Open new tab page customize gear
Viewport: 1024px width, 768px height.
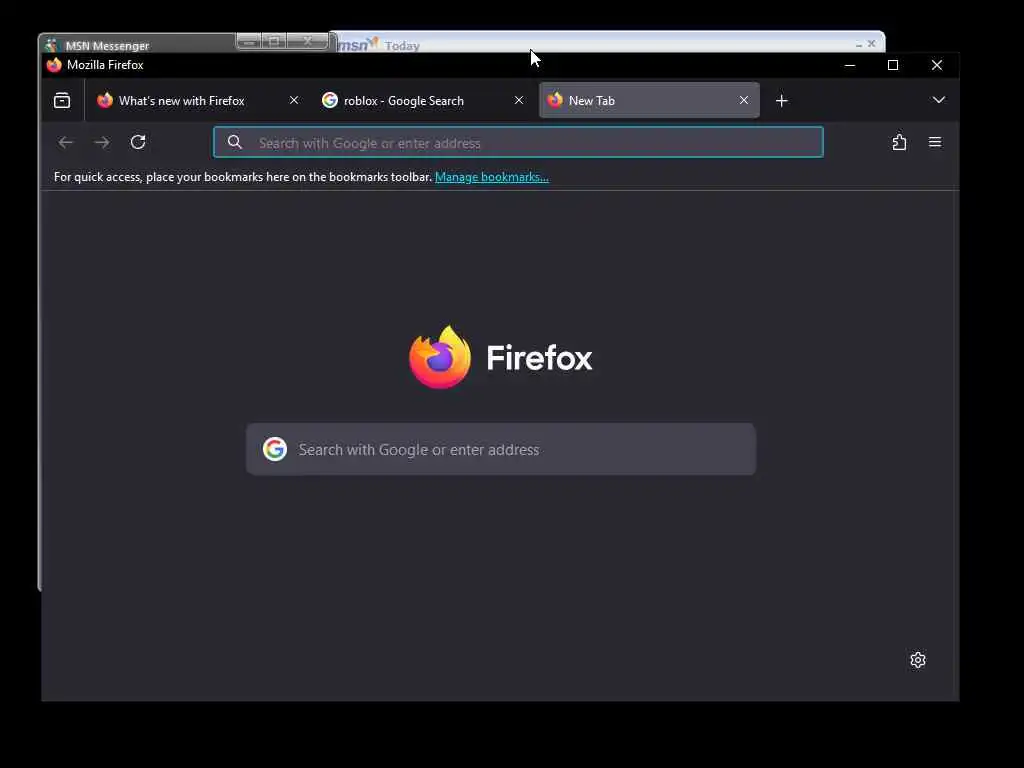(x=918, y=660)
